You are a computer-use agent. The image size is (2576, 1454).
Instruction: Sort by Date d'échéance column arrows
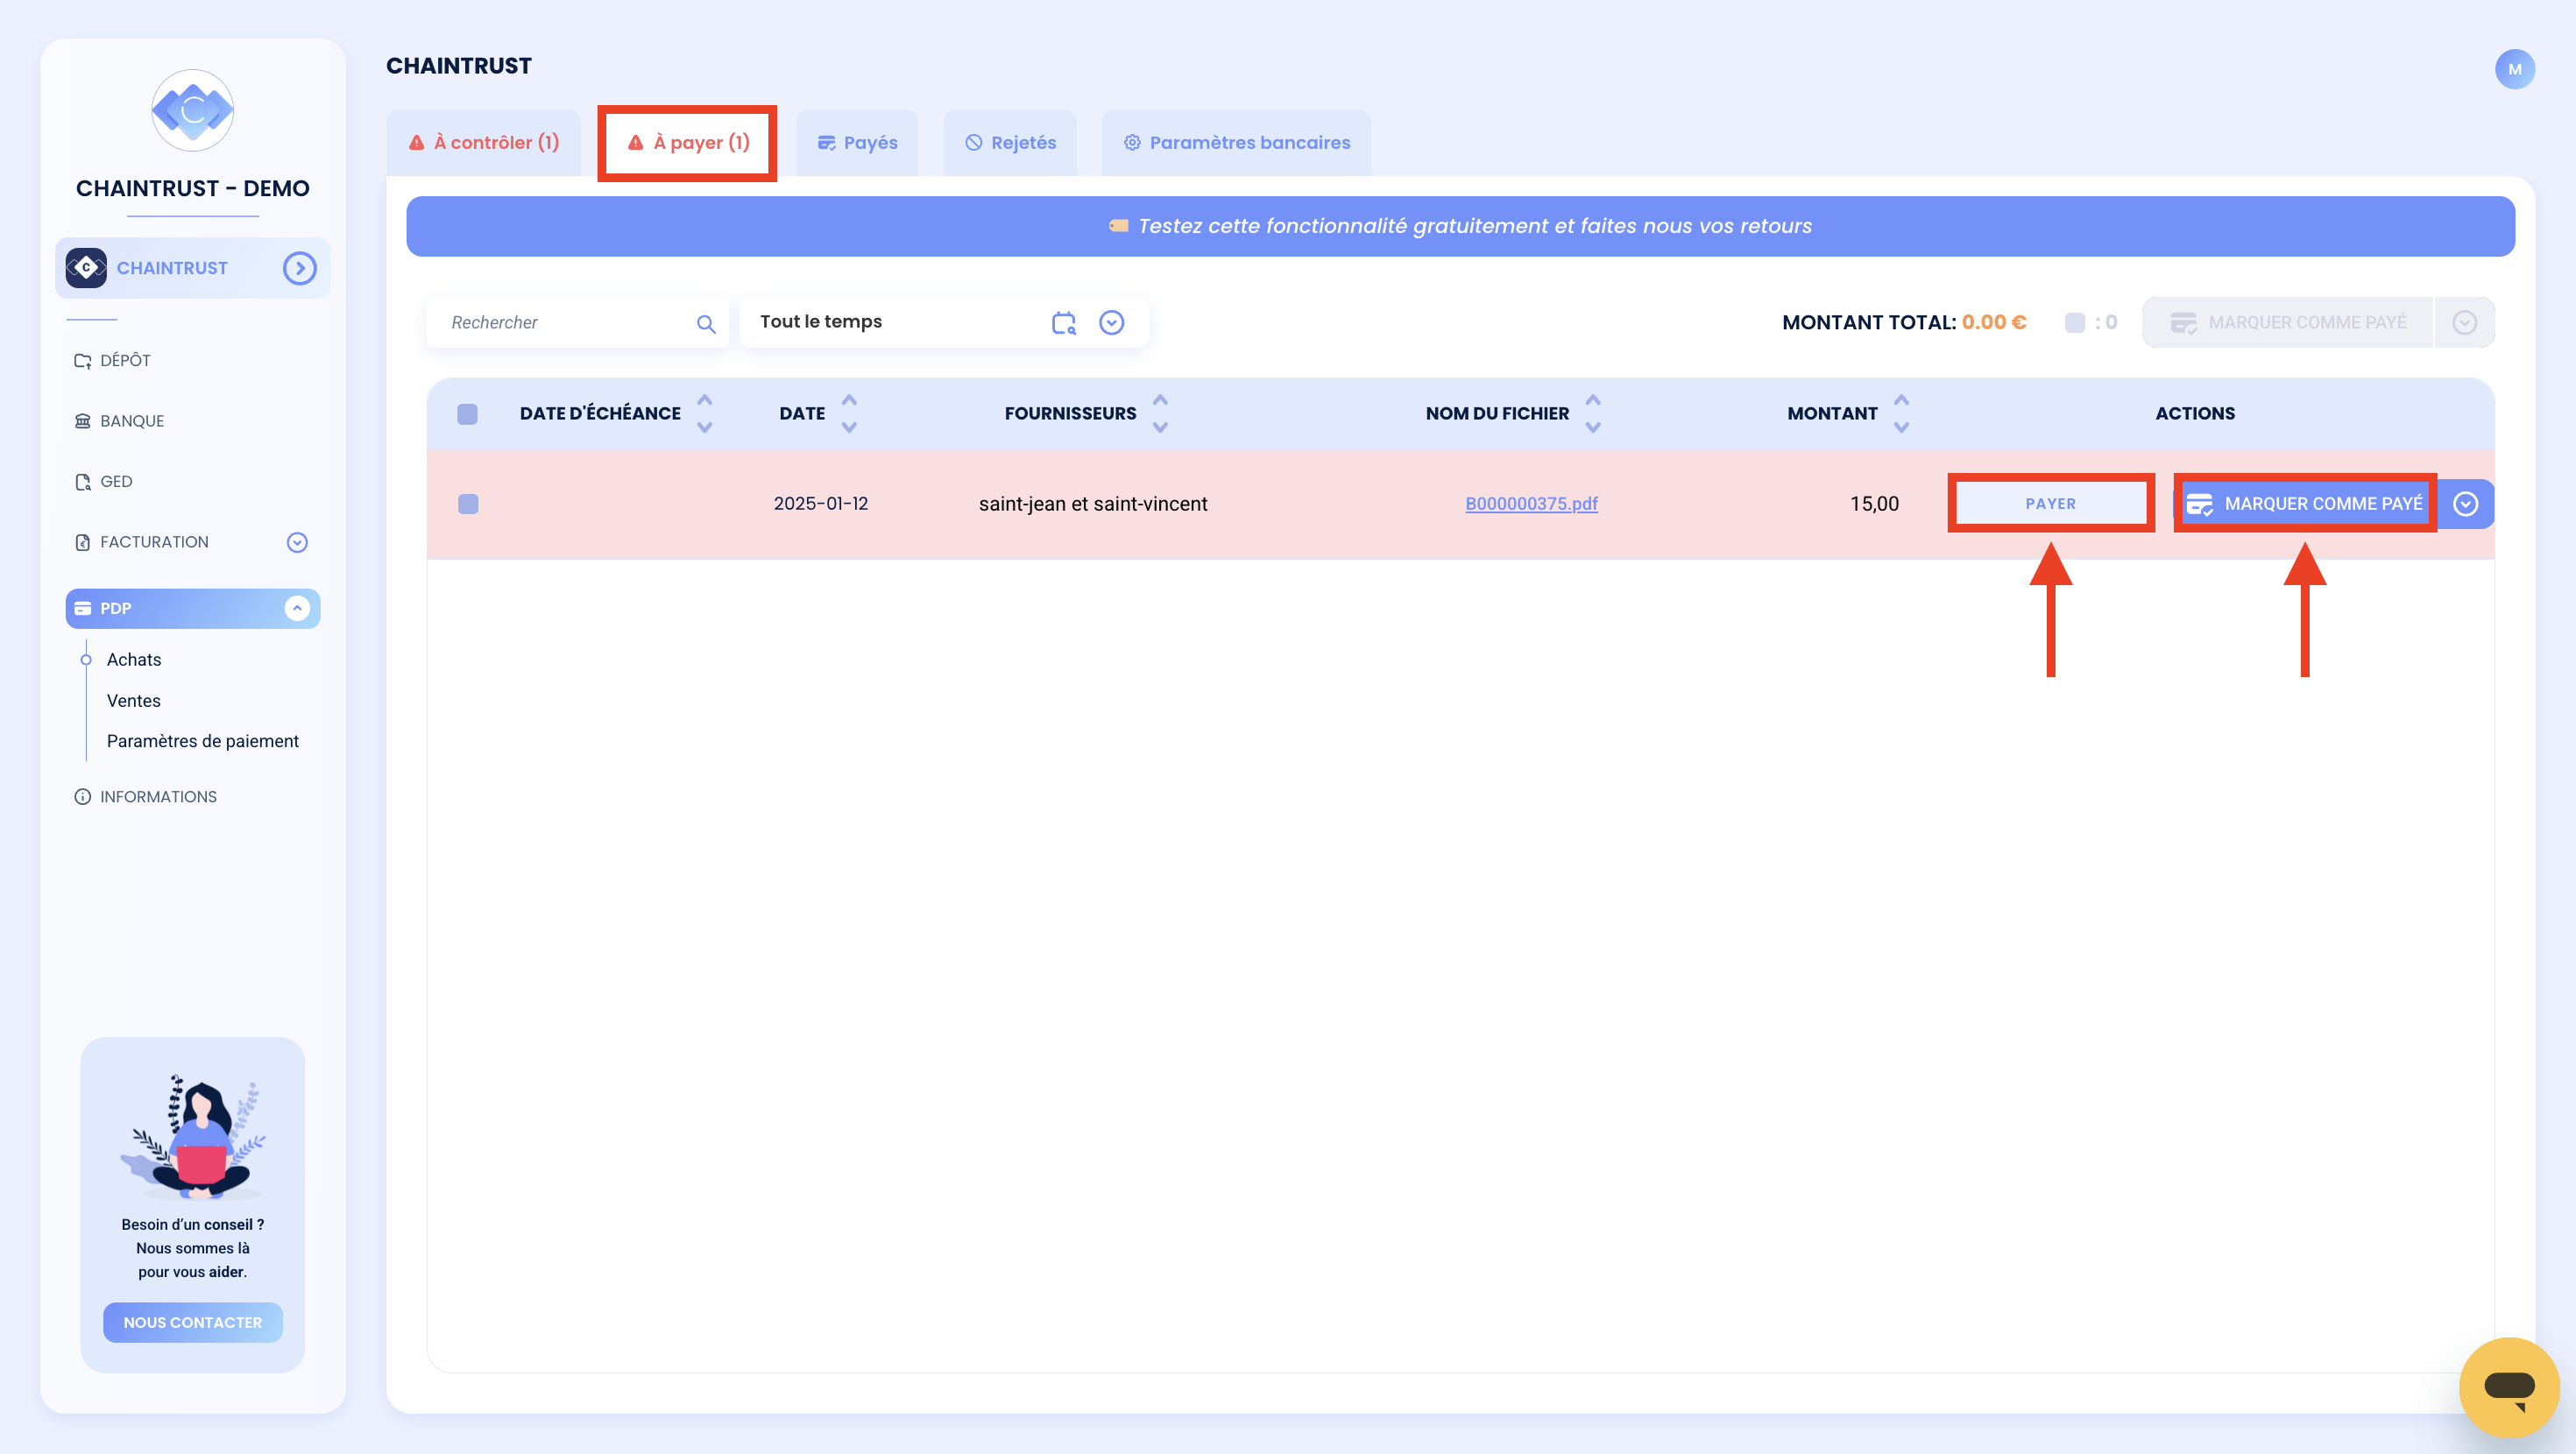[705, 414]
